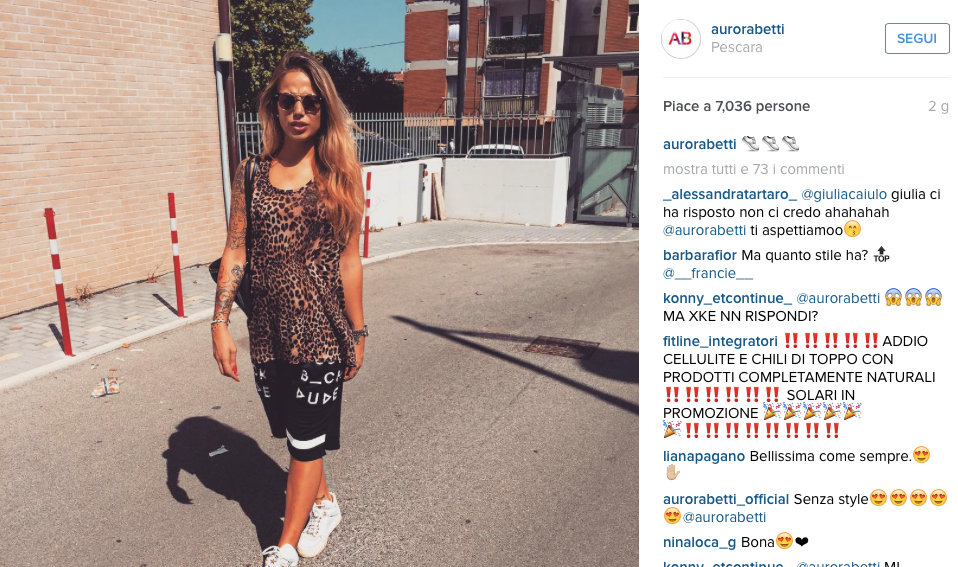Open ninaloca_g commenter profile
Viewport: 958px width, 567px height.
pyautogui.click(x=700, y=542)
